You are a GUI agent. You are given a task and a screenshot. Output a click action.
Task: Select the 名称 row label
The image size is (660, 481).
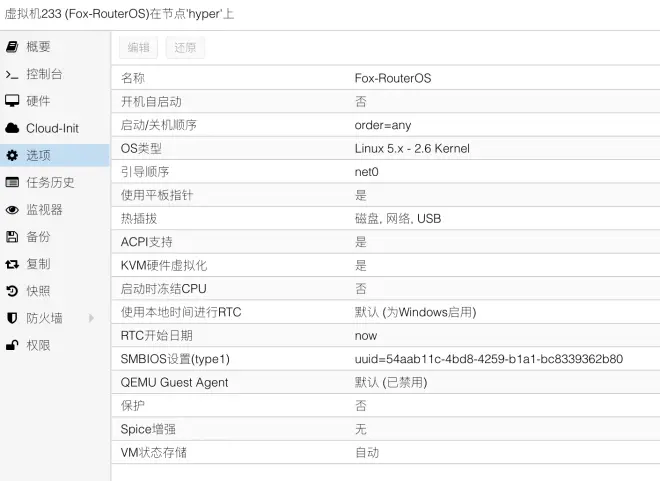tap(133, 78)
